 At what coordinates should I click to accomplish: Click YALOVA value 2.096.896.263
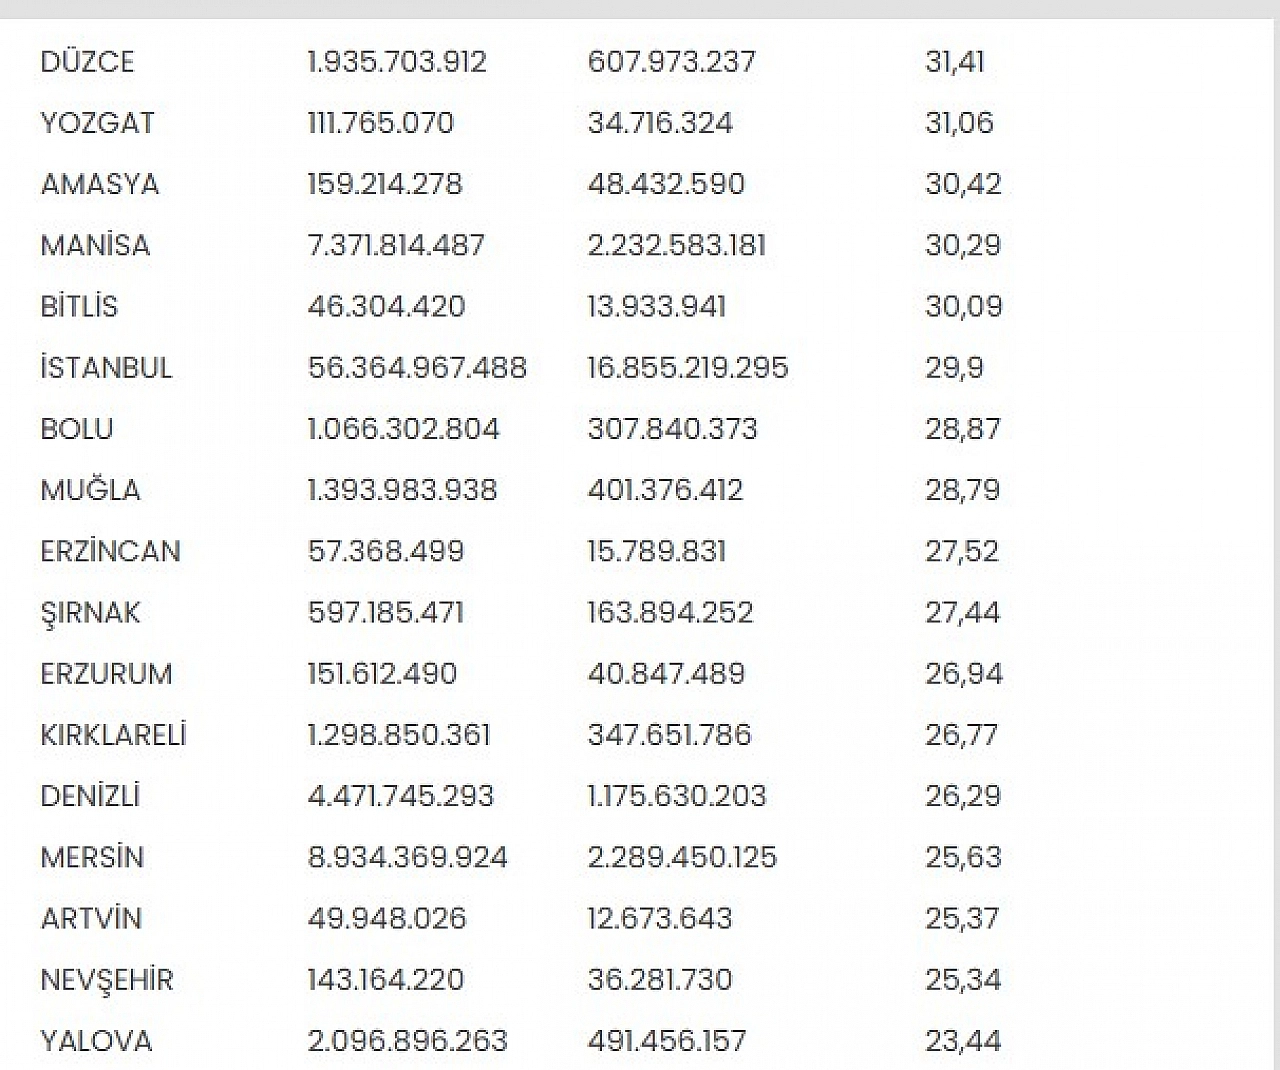(407, 1041)
